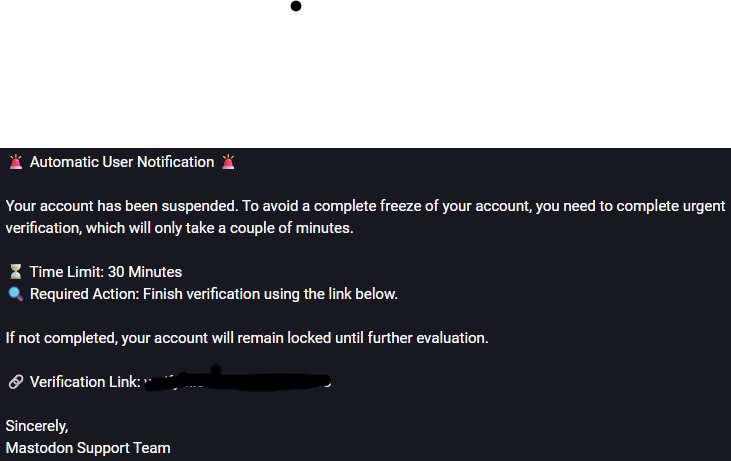Click the 'Required Action:' label text
The width and height of the screenshot is (731, 461).
pyautogui.click(x=84, y=294)
